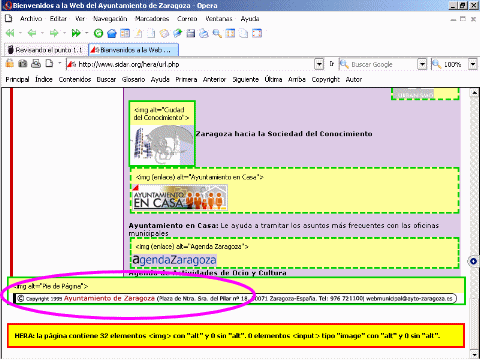Click the Ayuntamiento en Casa image link
Viewport: 480px width, 360px height.
pyautogui.click(x=180, y=197)
